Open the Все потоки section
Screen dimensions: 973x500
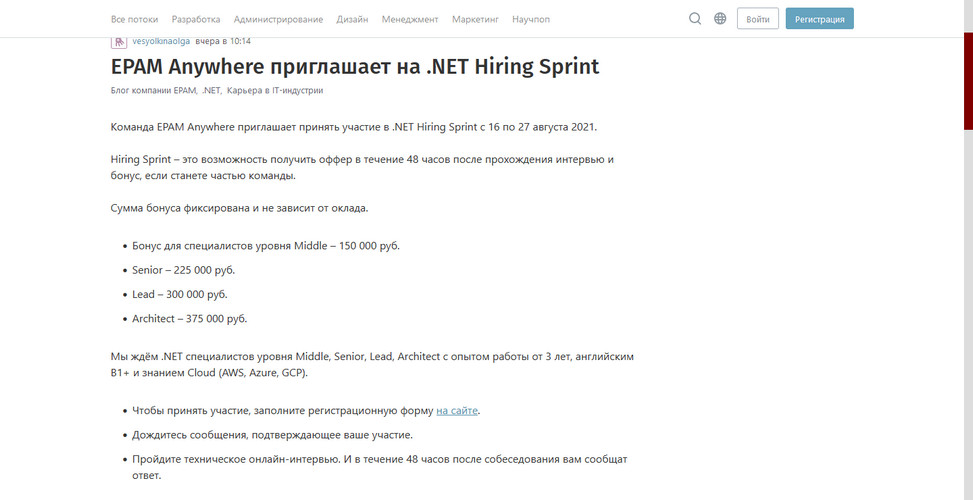[x=135, y=19]
